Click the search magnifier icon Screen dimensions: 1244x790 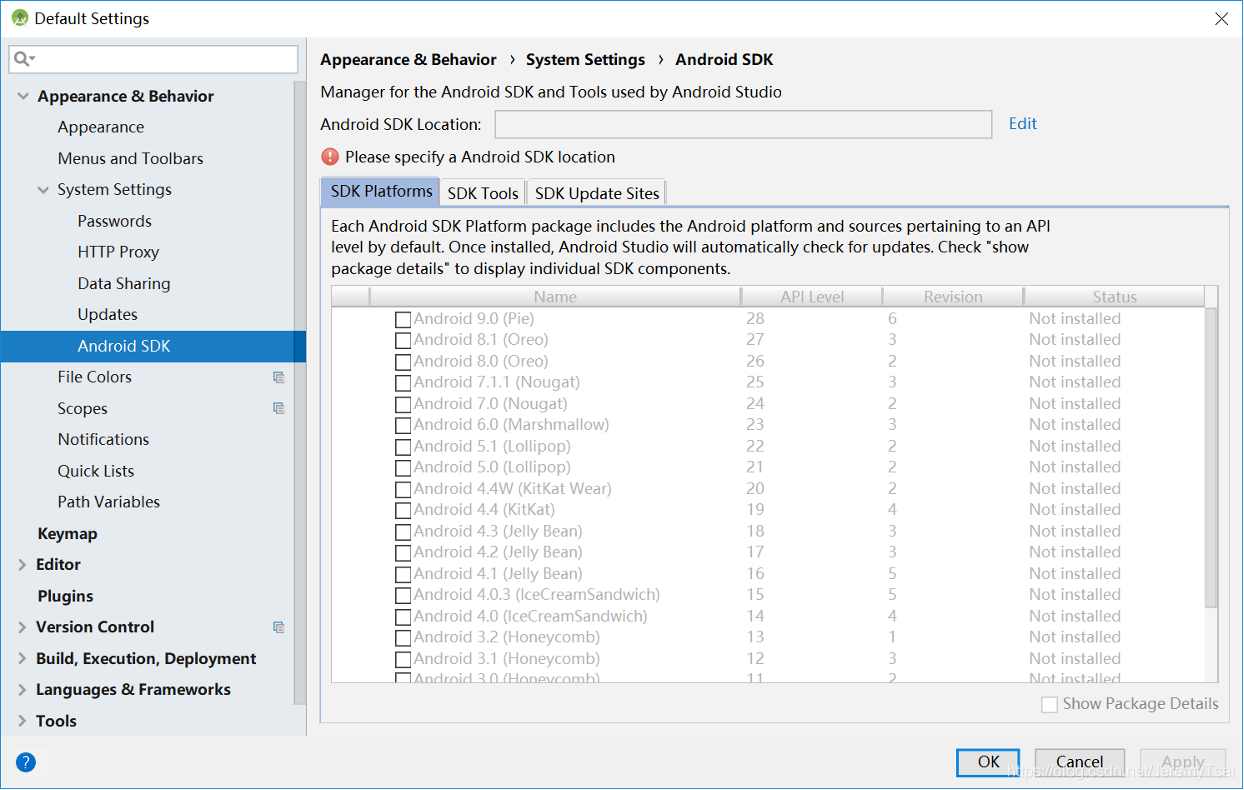point(23,60)
